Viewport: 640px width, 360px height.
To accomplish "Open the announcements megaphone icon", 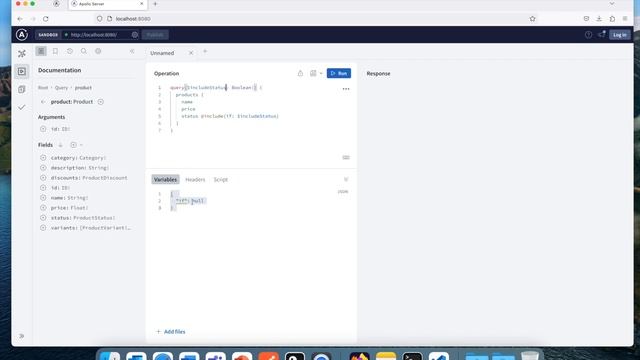I will point(602,34).
